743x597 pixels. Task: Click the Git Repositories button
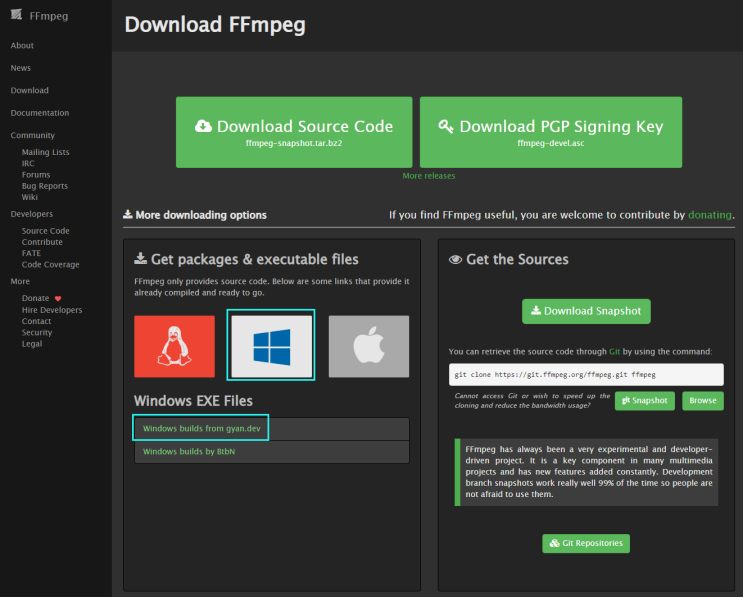[586, 543]
